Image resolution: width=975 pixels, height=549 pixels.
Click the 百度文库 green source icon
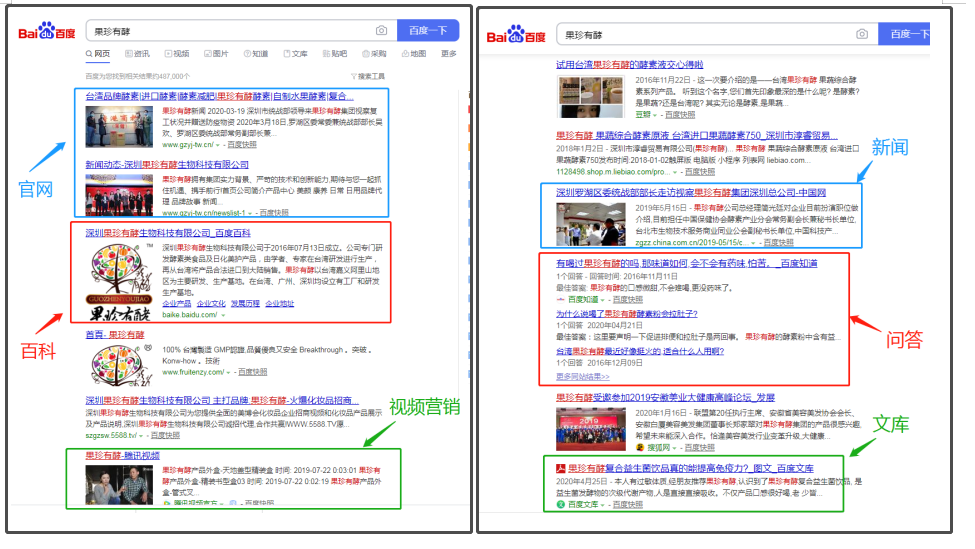pyautogui.click(x=560, y=504)
